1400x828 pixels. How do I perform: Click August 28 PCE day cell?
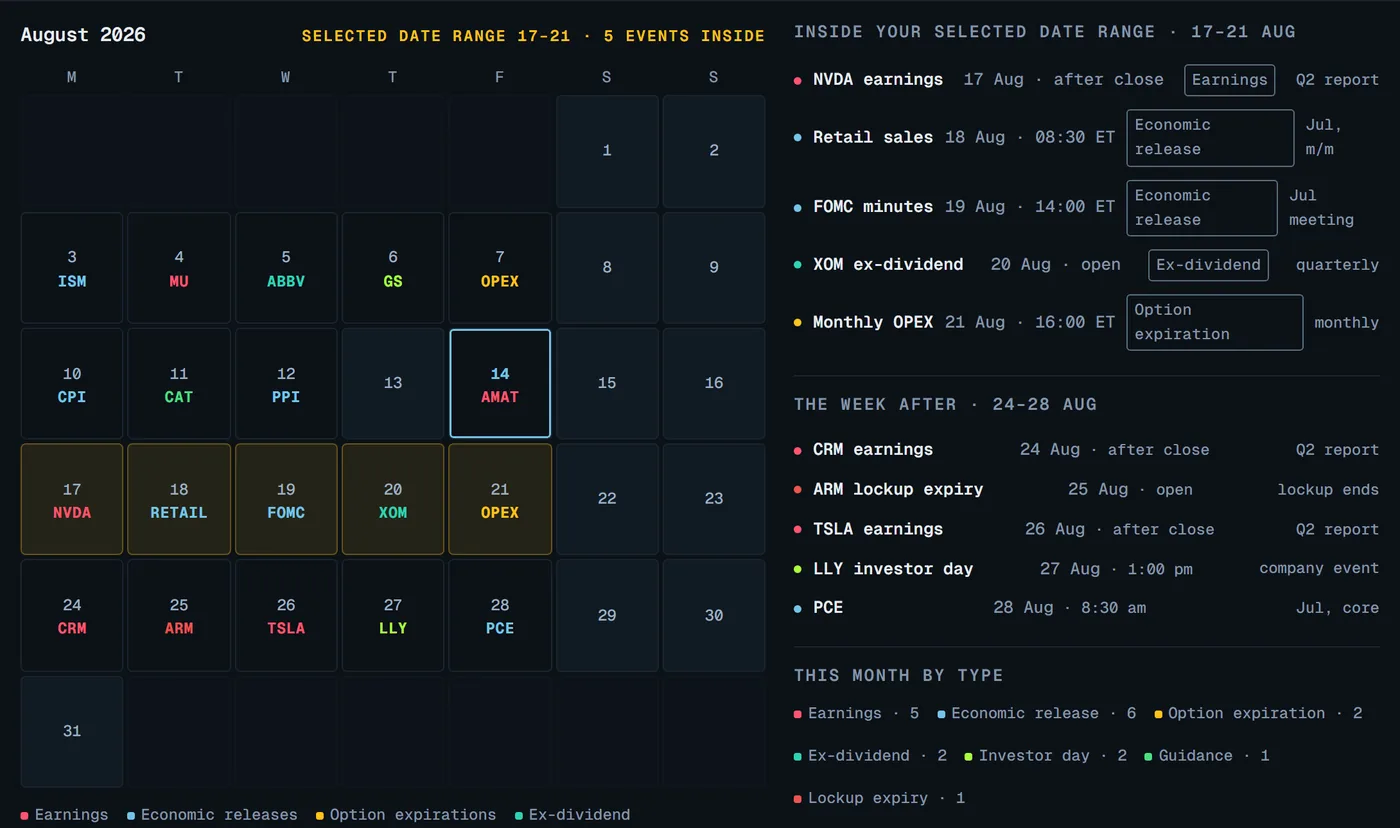[500, 616]
